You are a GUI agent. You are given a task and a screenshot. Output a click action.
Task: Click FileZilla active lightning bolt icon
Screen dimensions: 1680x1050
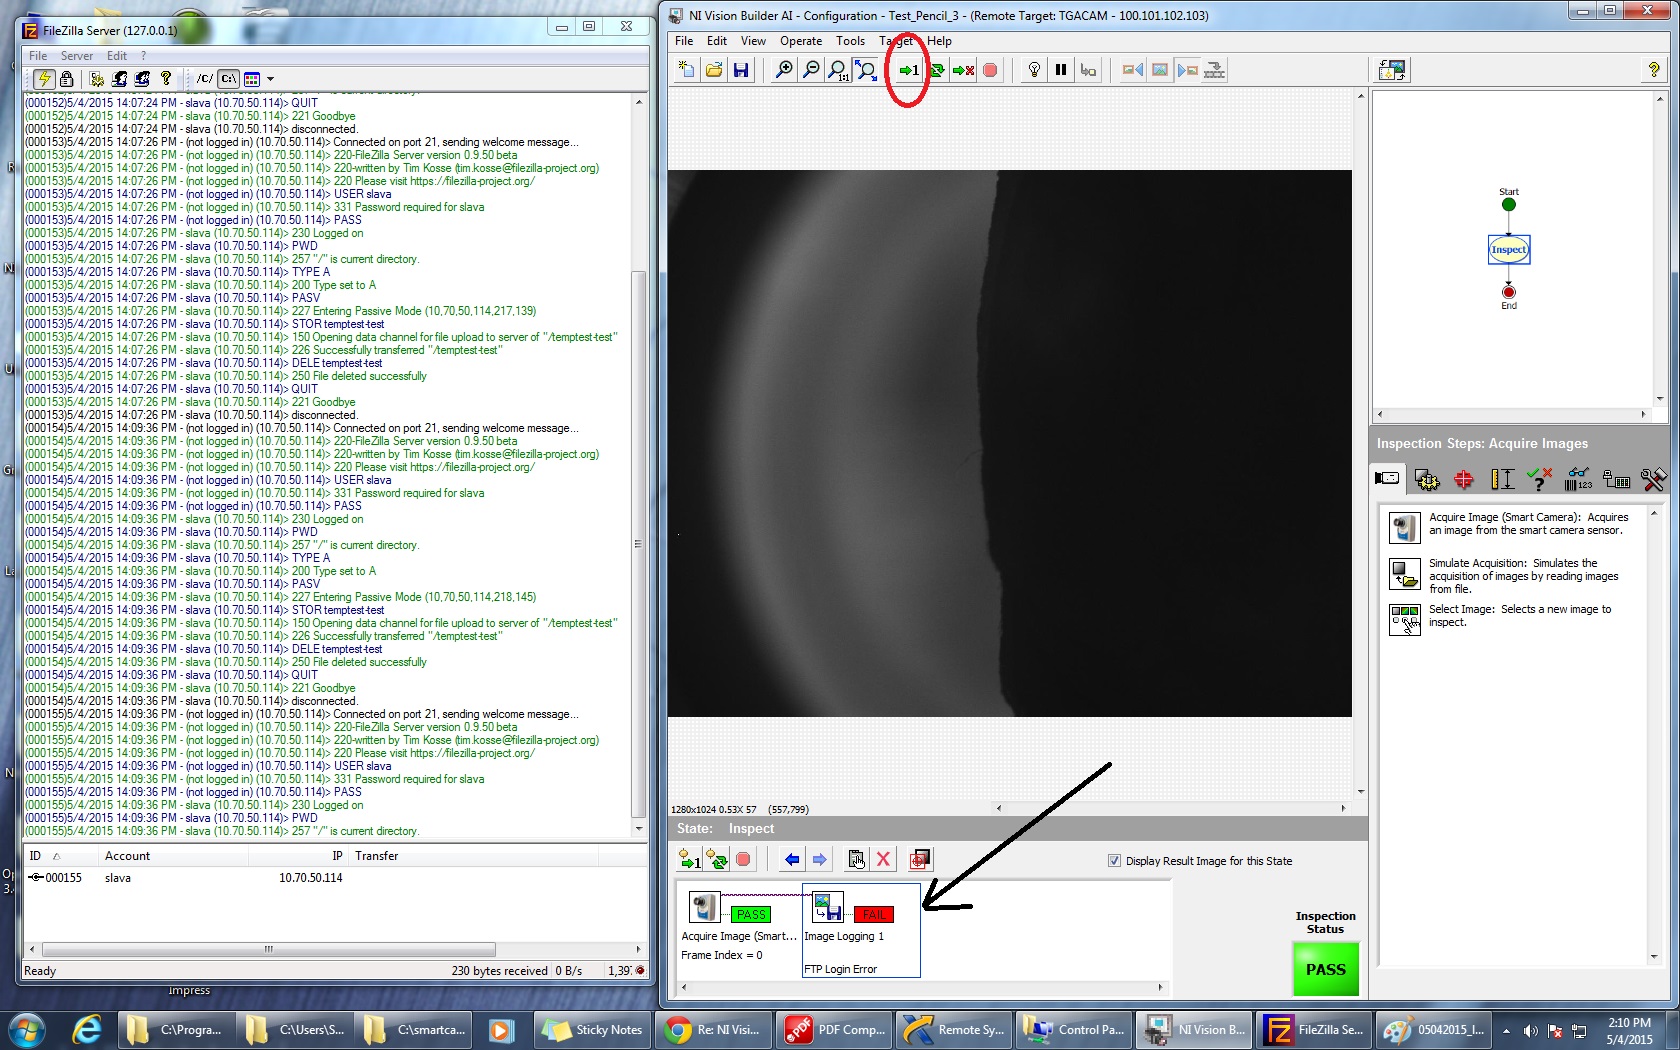[44, 78]
